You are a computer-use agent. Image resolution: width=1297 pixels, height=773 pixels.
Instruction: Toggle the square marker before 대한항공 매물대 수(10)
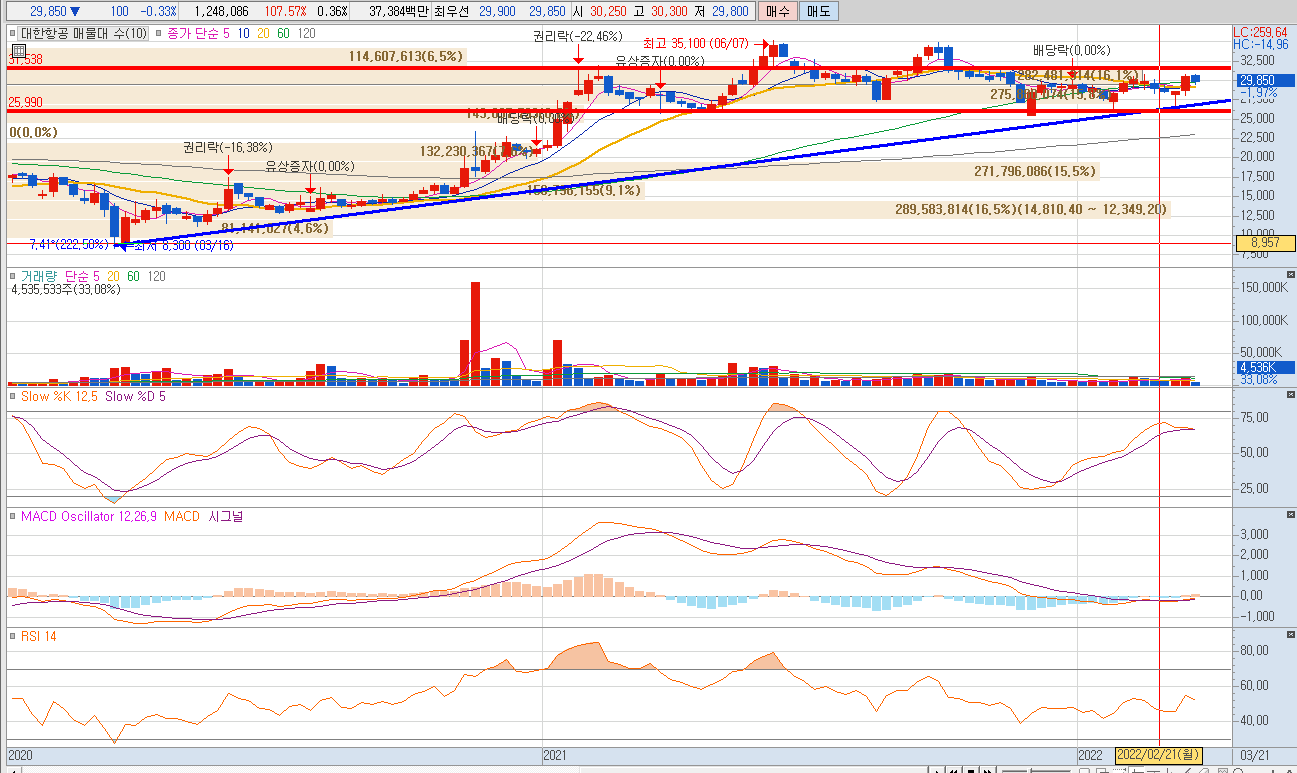(x=13, y=33)
